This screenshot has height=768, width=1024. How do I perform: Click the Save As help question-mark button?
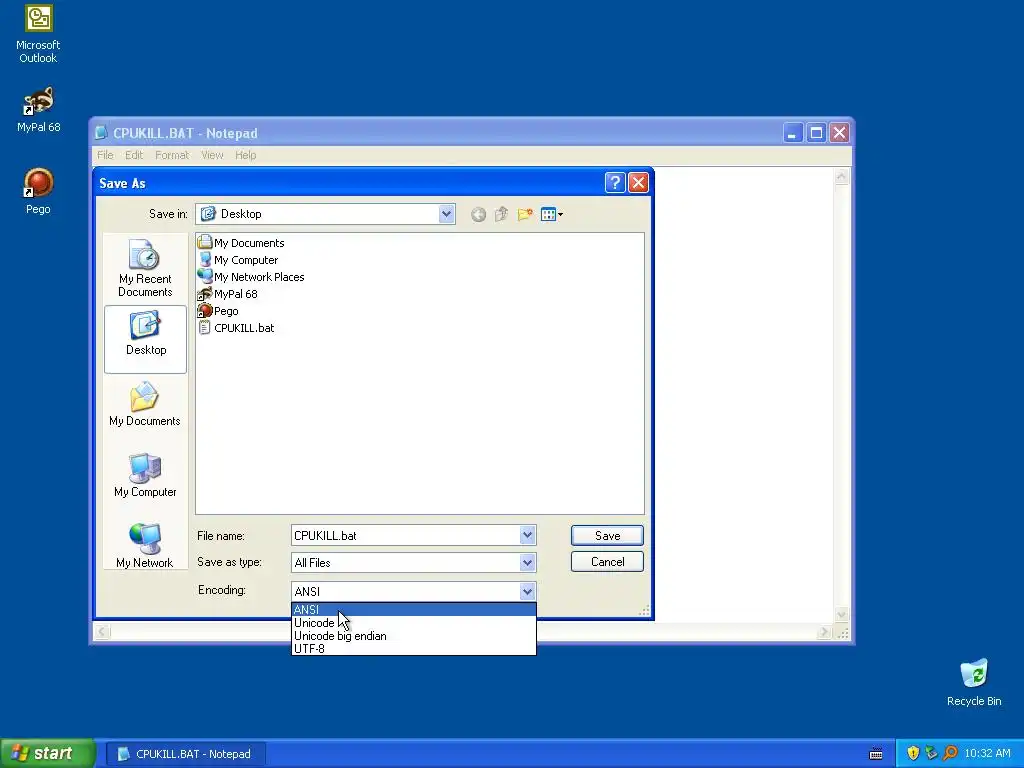point(615,183)
